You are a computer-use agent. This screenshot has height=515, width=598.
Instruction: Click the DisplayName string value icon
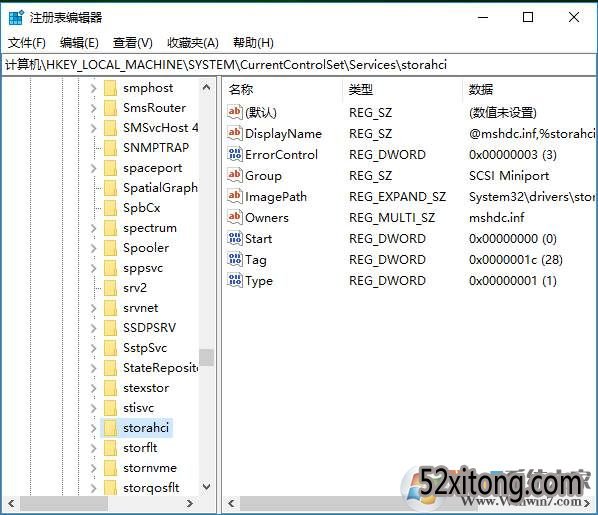pyautogui.click(x=235, y=132)
